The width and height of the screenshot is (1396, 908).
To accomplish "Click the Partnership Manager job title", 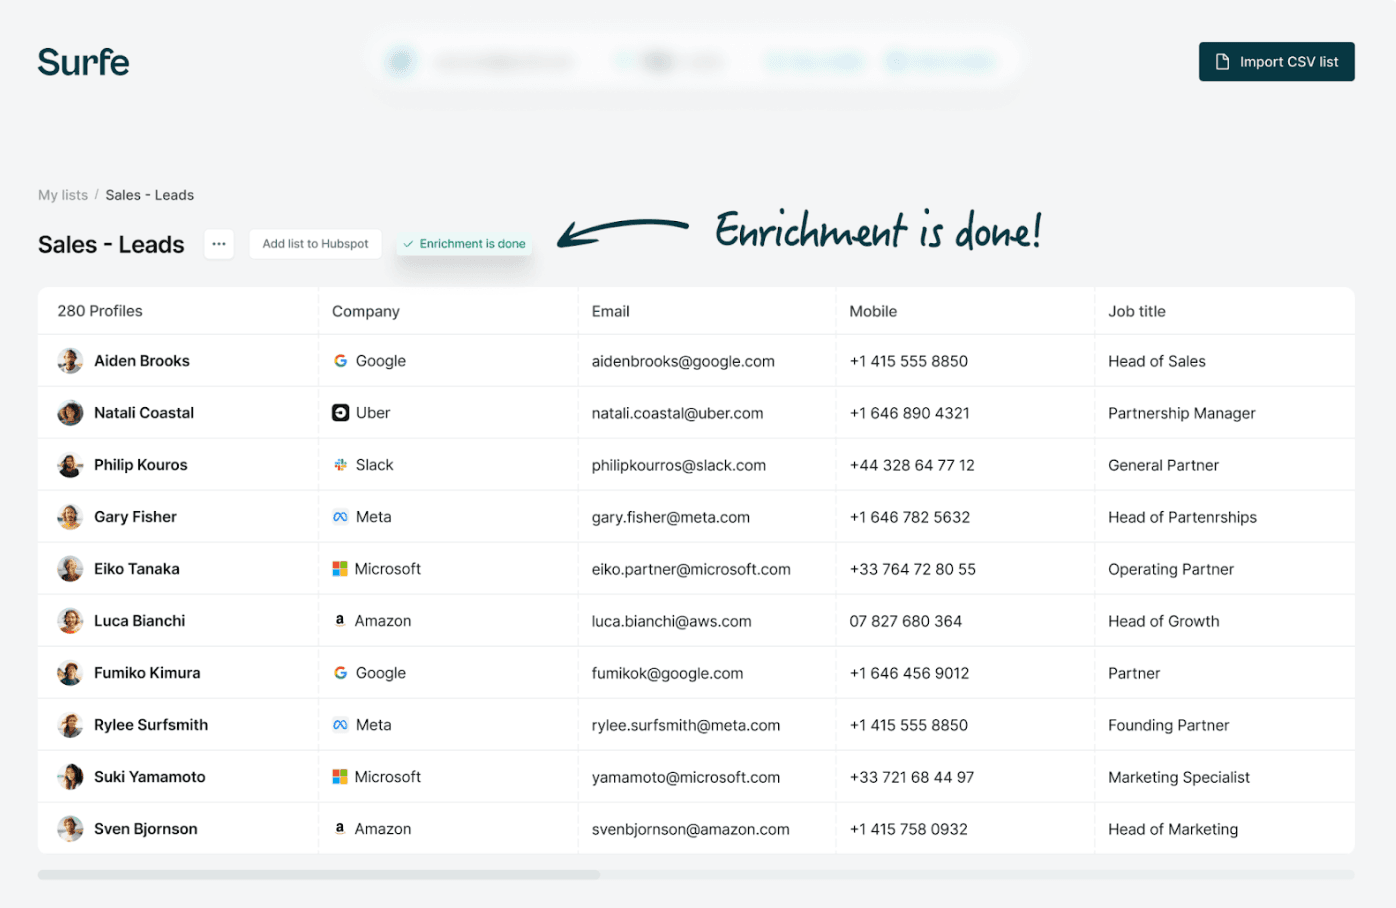I will tap(1182, 413).
